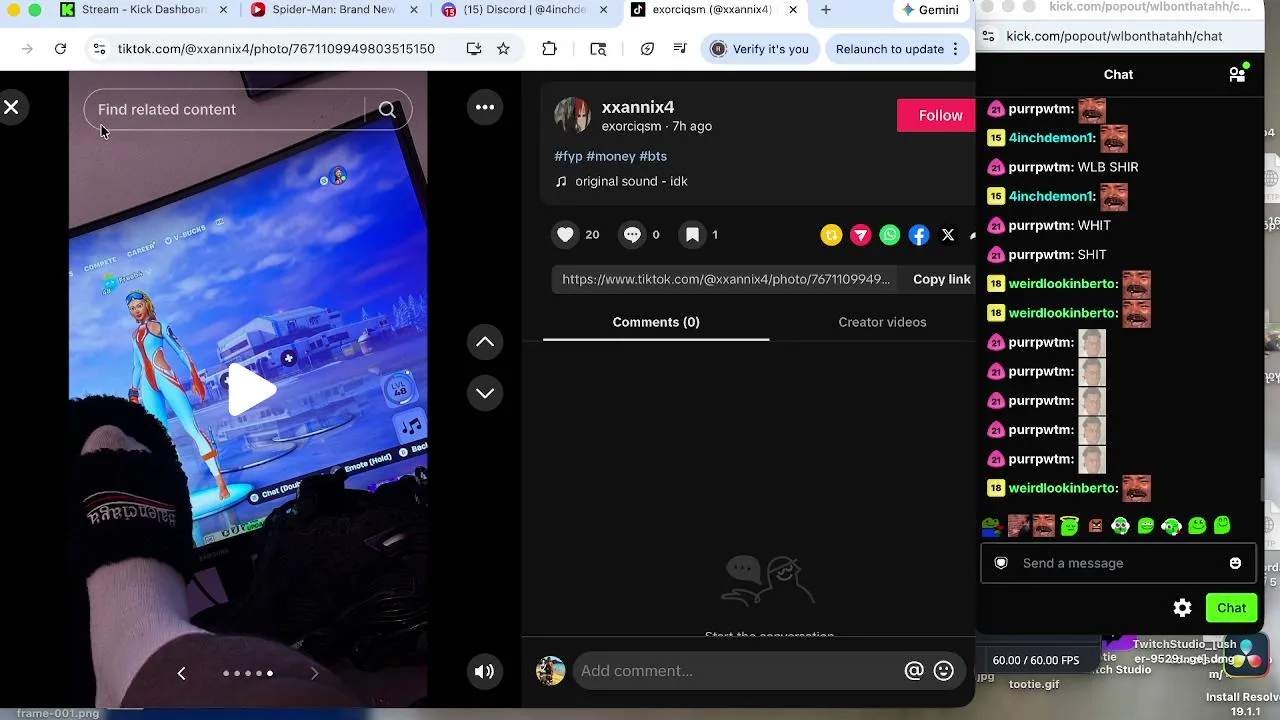The height and width of the screenshot is (720, 1280).
Task: Switch to the Spider-Man: Brand New tab
Action: 335,10
